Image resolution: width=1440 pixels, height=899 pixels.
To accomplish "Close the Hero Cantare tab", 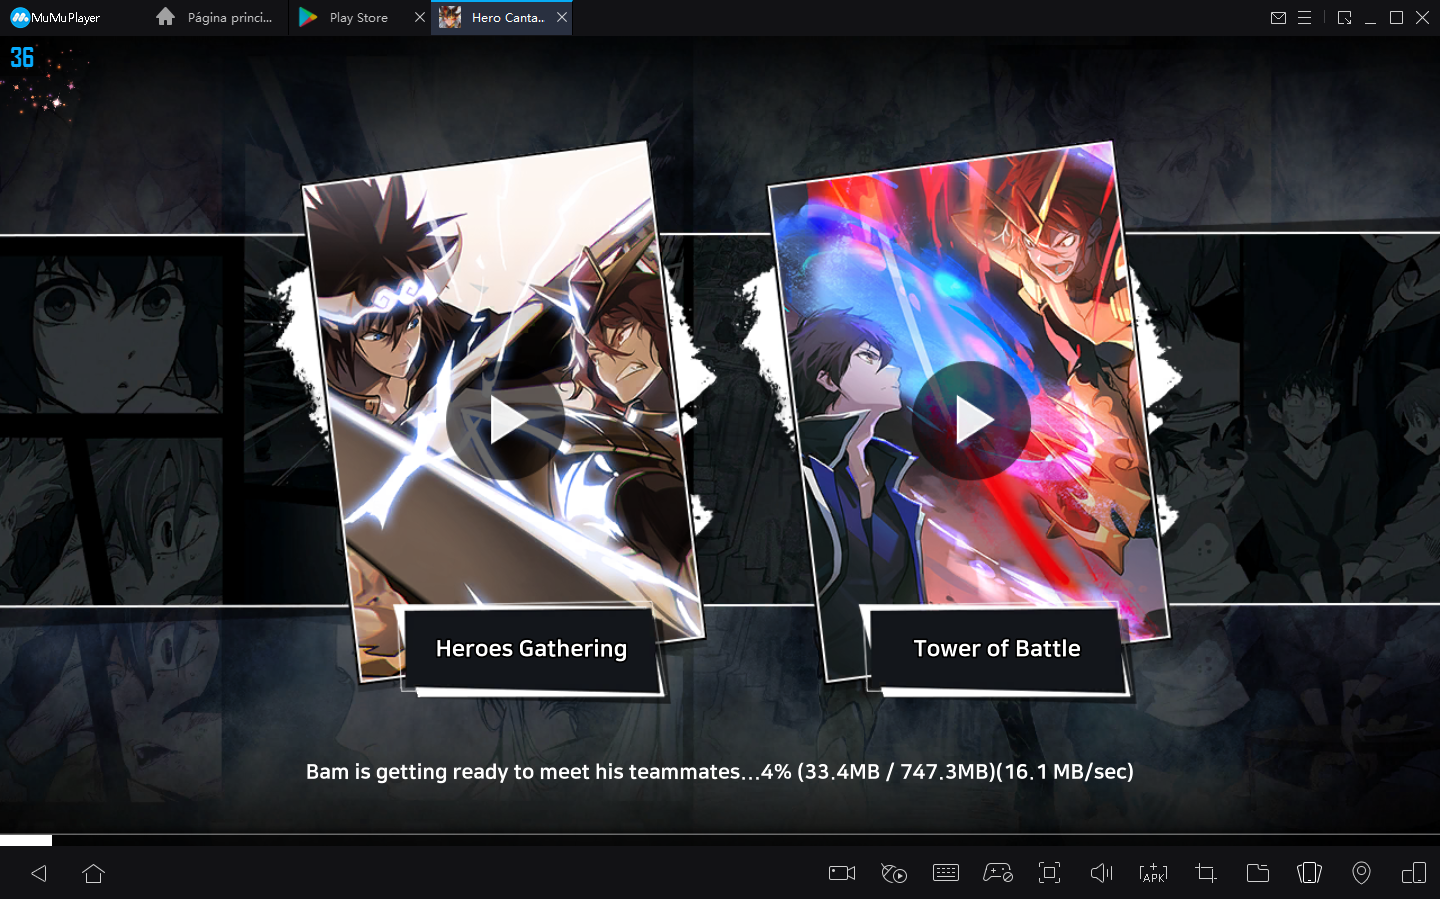I will [x=562, y=17].
